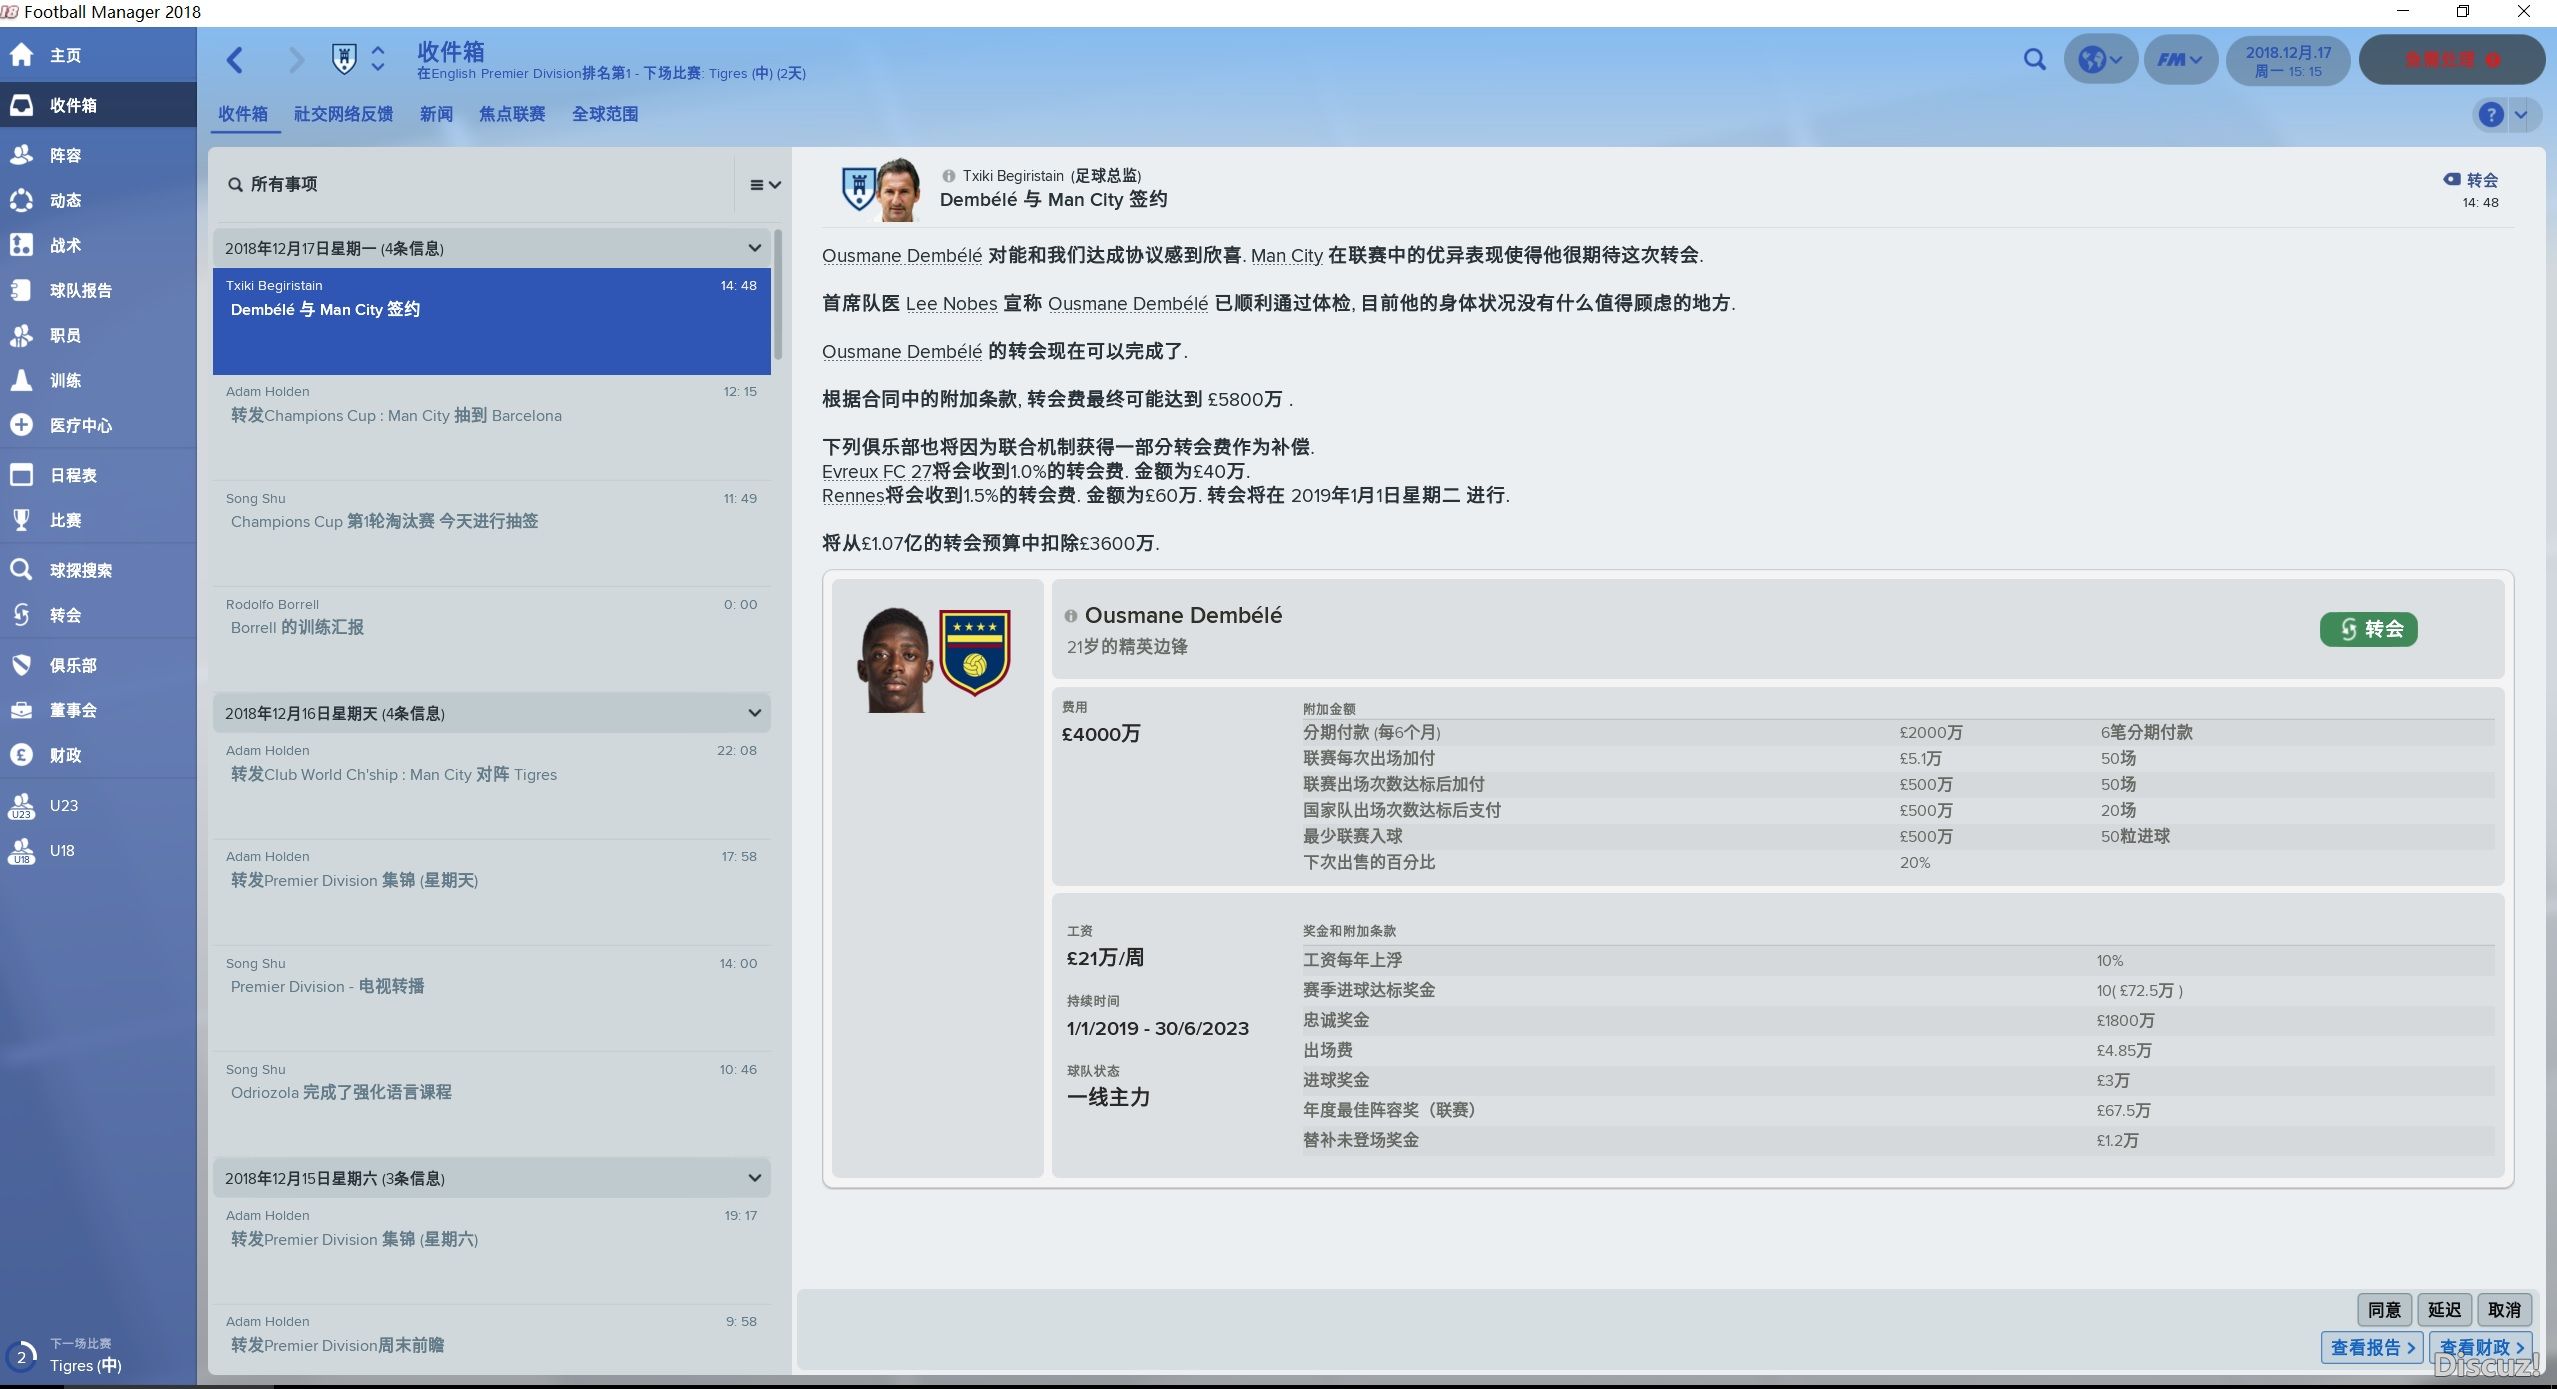Viewport: 2557px width, 1389px height.
Task: Open 阵容 squad sidebar icon
Action: 22,155
